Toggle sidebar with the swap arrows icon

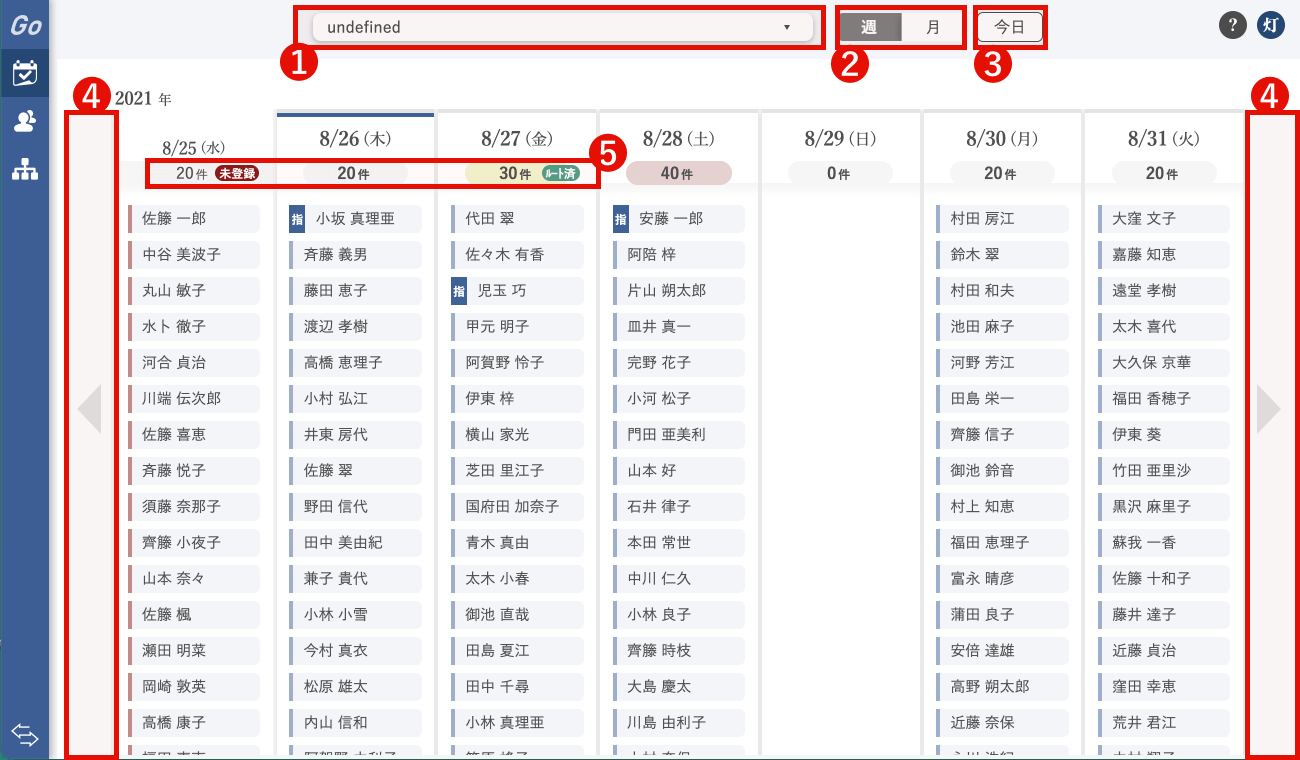[x=25, y=736]
